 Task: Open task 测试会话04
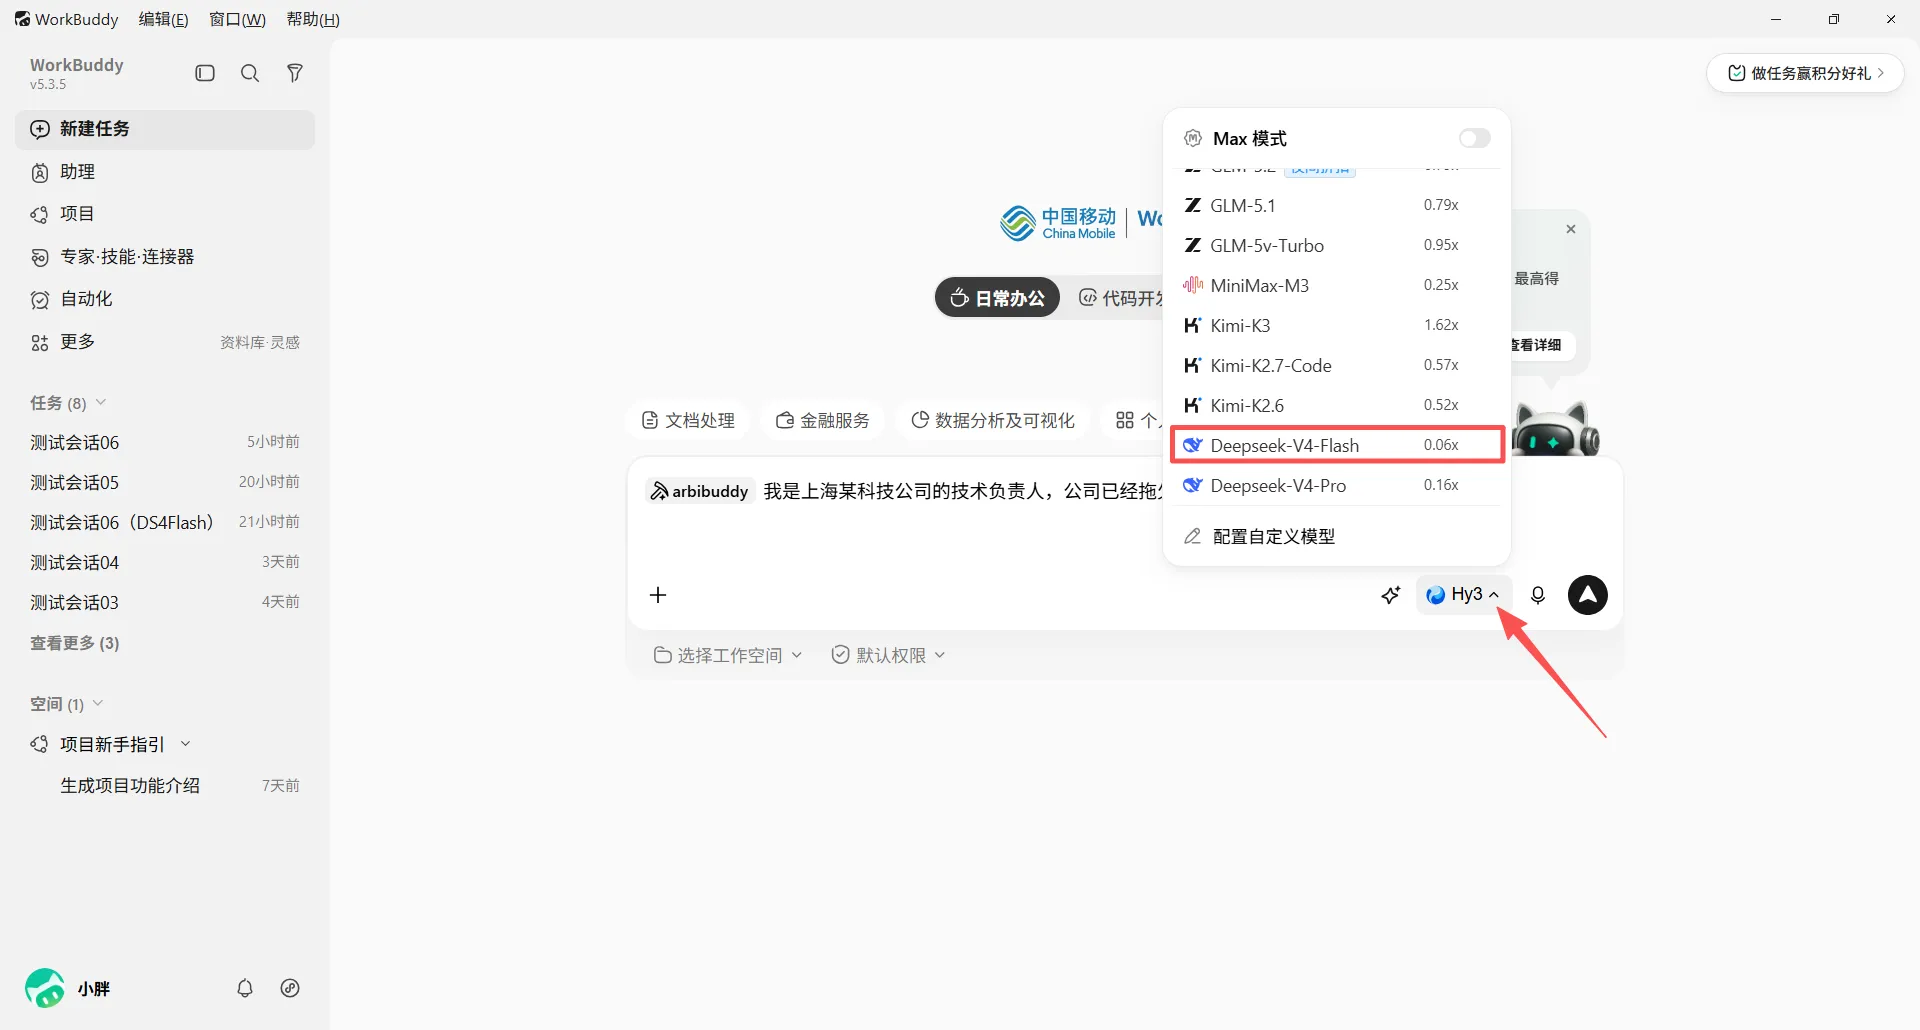(x=165, y=562)
